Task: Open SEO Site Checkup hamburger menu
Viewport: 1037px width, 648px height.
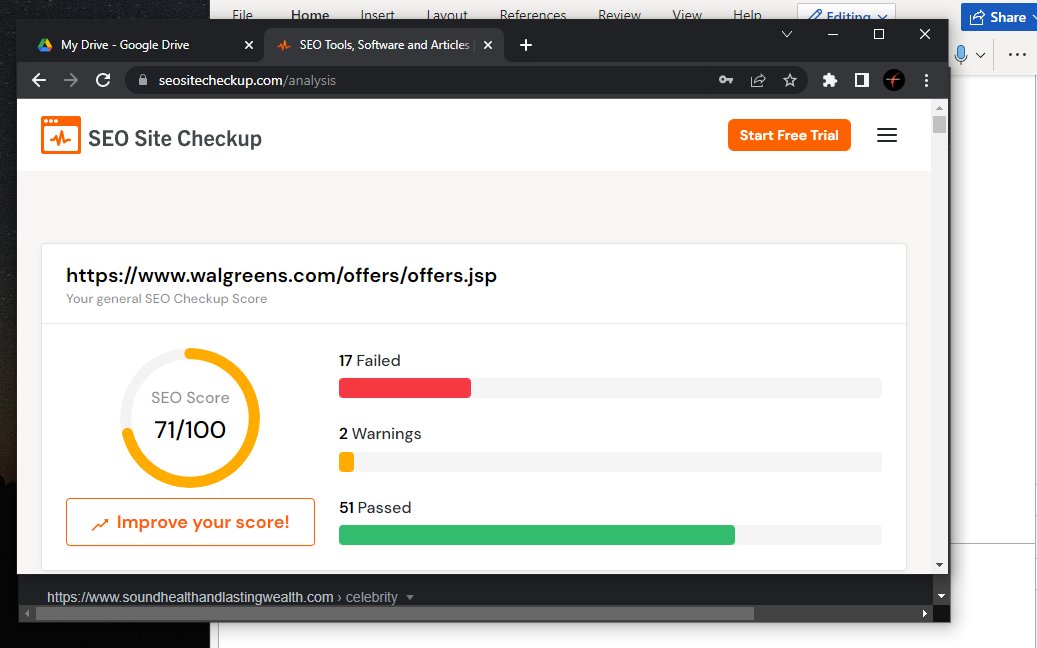Action: 887,135
